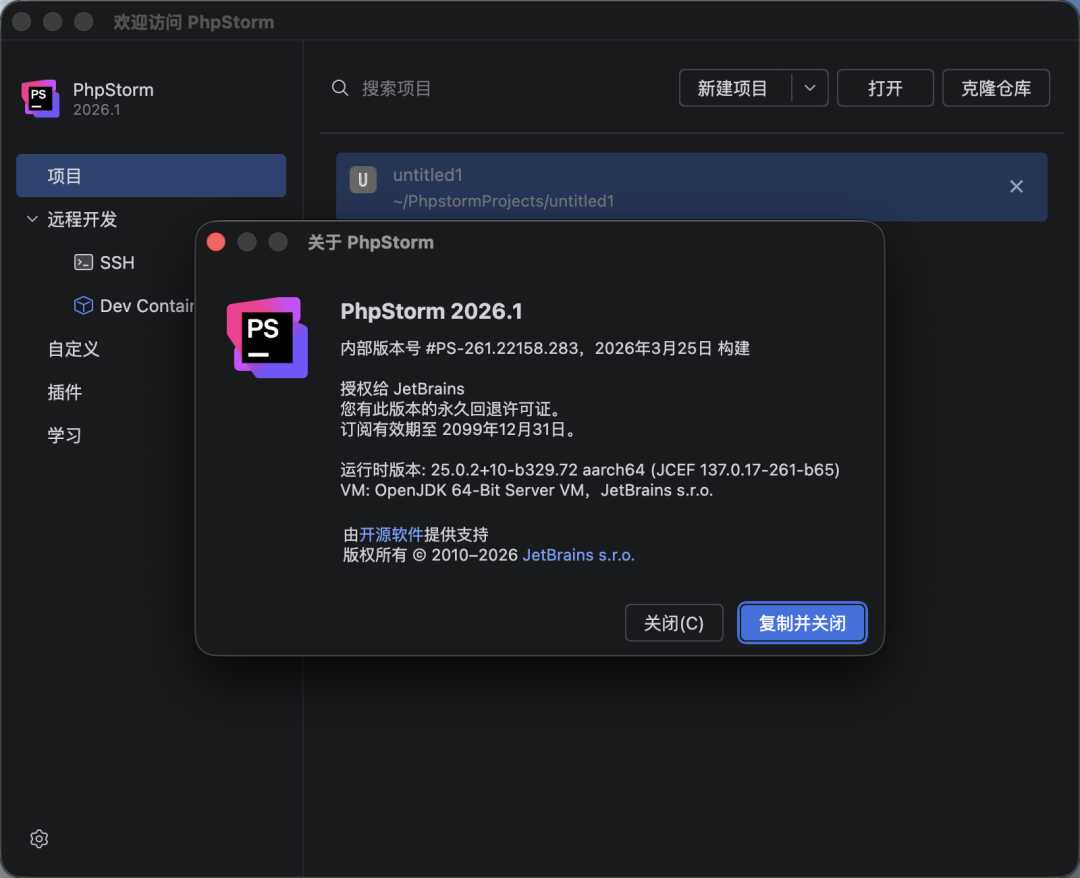
Task: Click the settings gear icon at bottom left
Action: 39,839
